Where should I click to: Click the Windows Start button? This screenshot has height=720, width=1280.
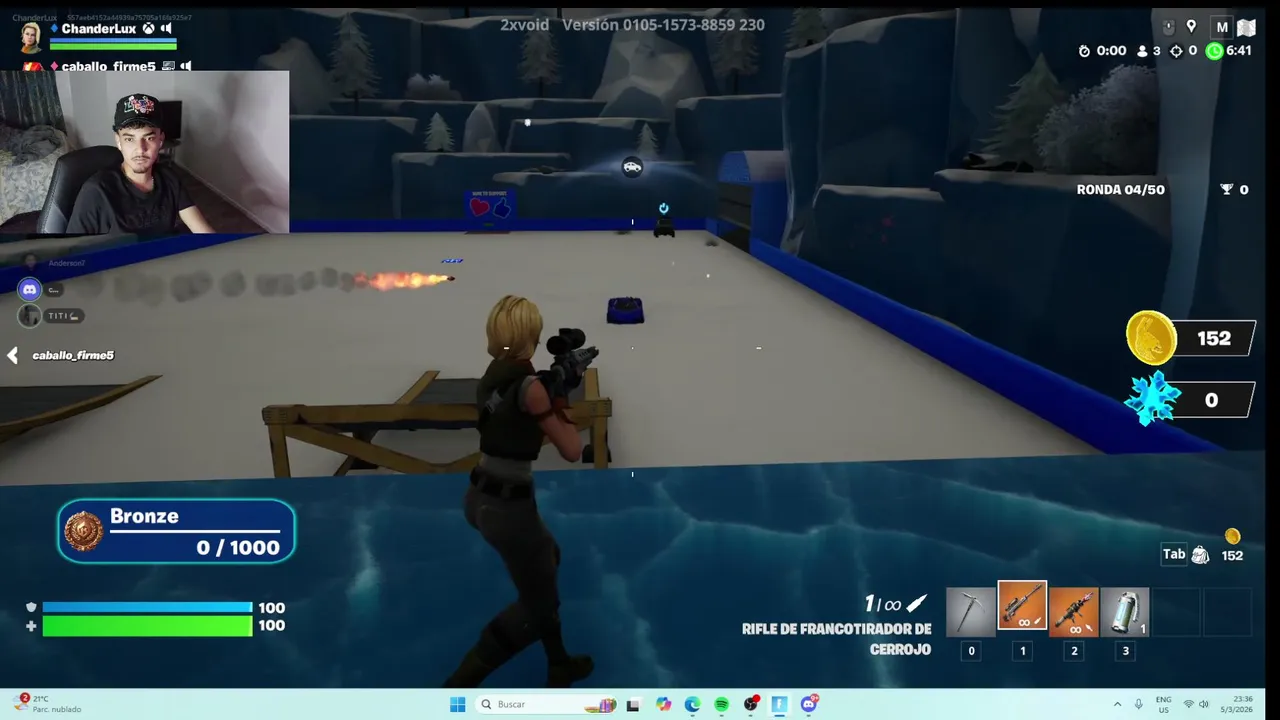pyautogui.click(x=457, y=704)
